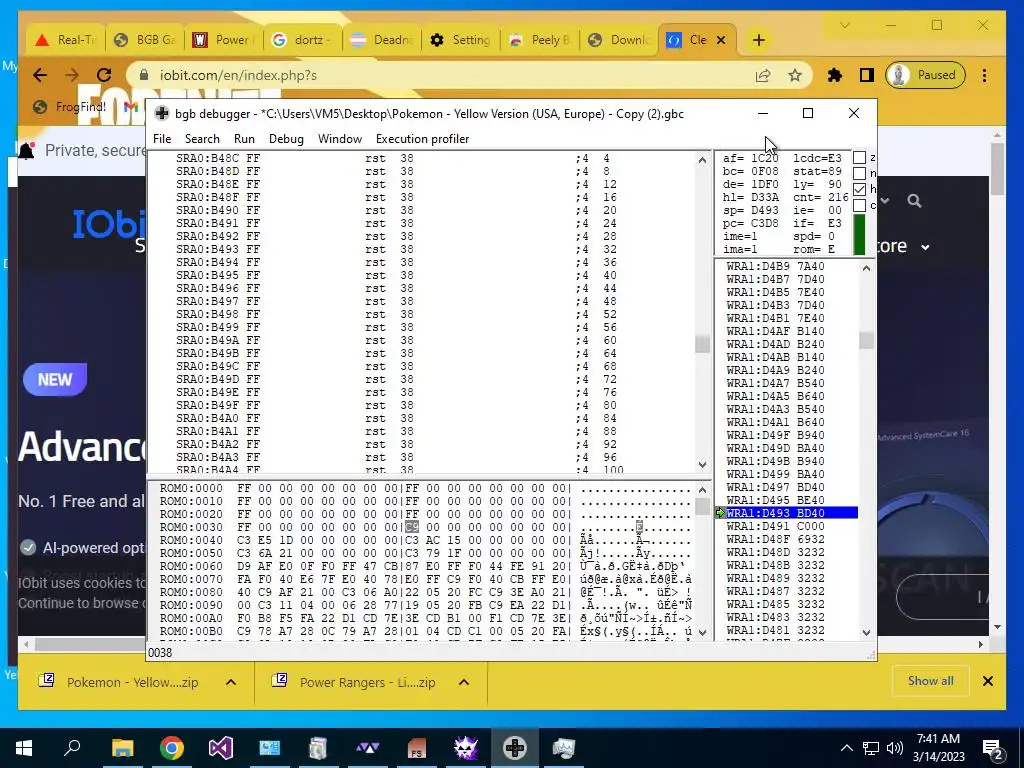
Task: Open the Debug menu in bgb debugger
Action: 286,138
